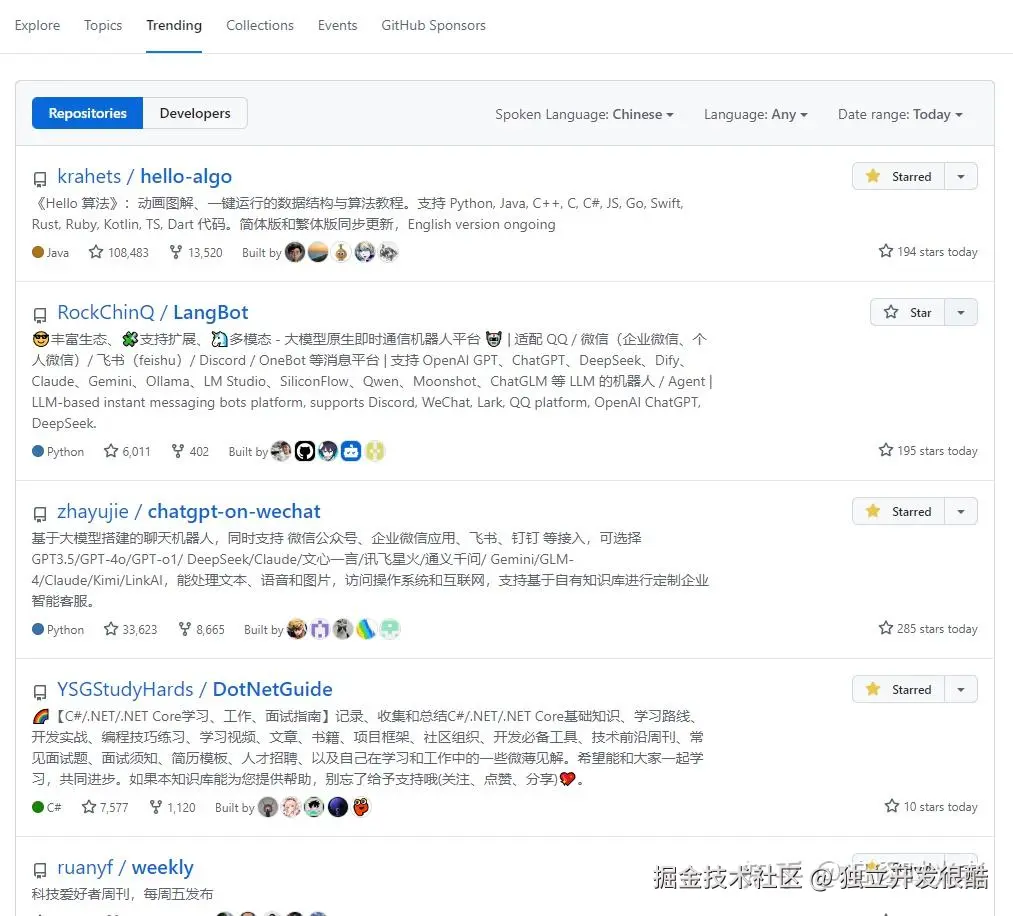Open zhayujie / chatgpt-on-wechat repository
Viewport: 1013px width, 916px height.
(189, 512)
